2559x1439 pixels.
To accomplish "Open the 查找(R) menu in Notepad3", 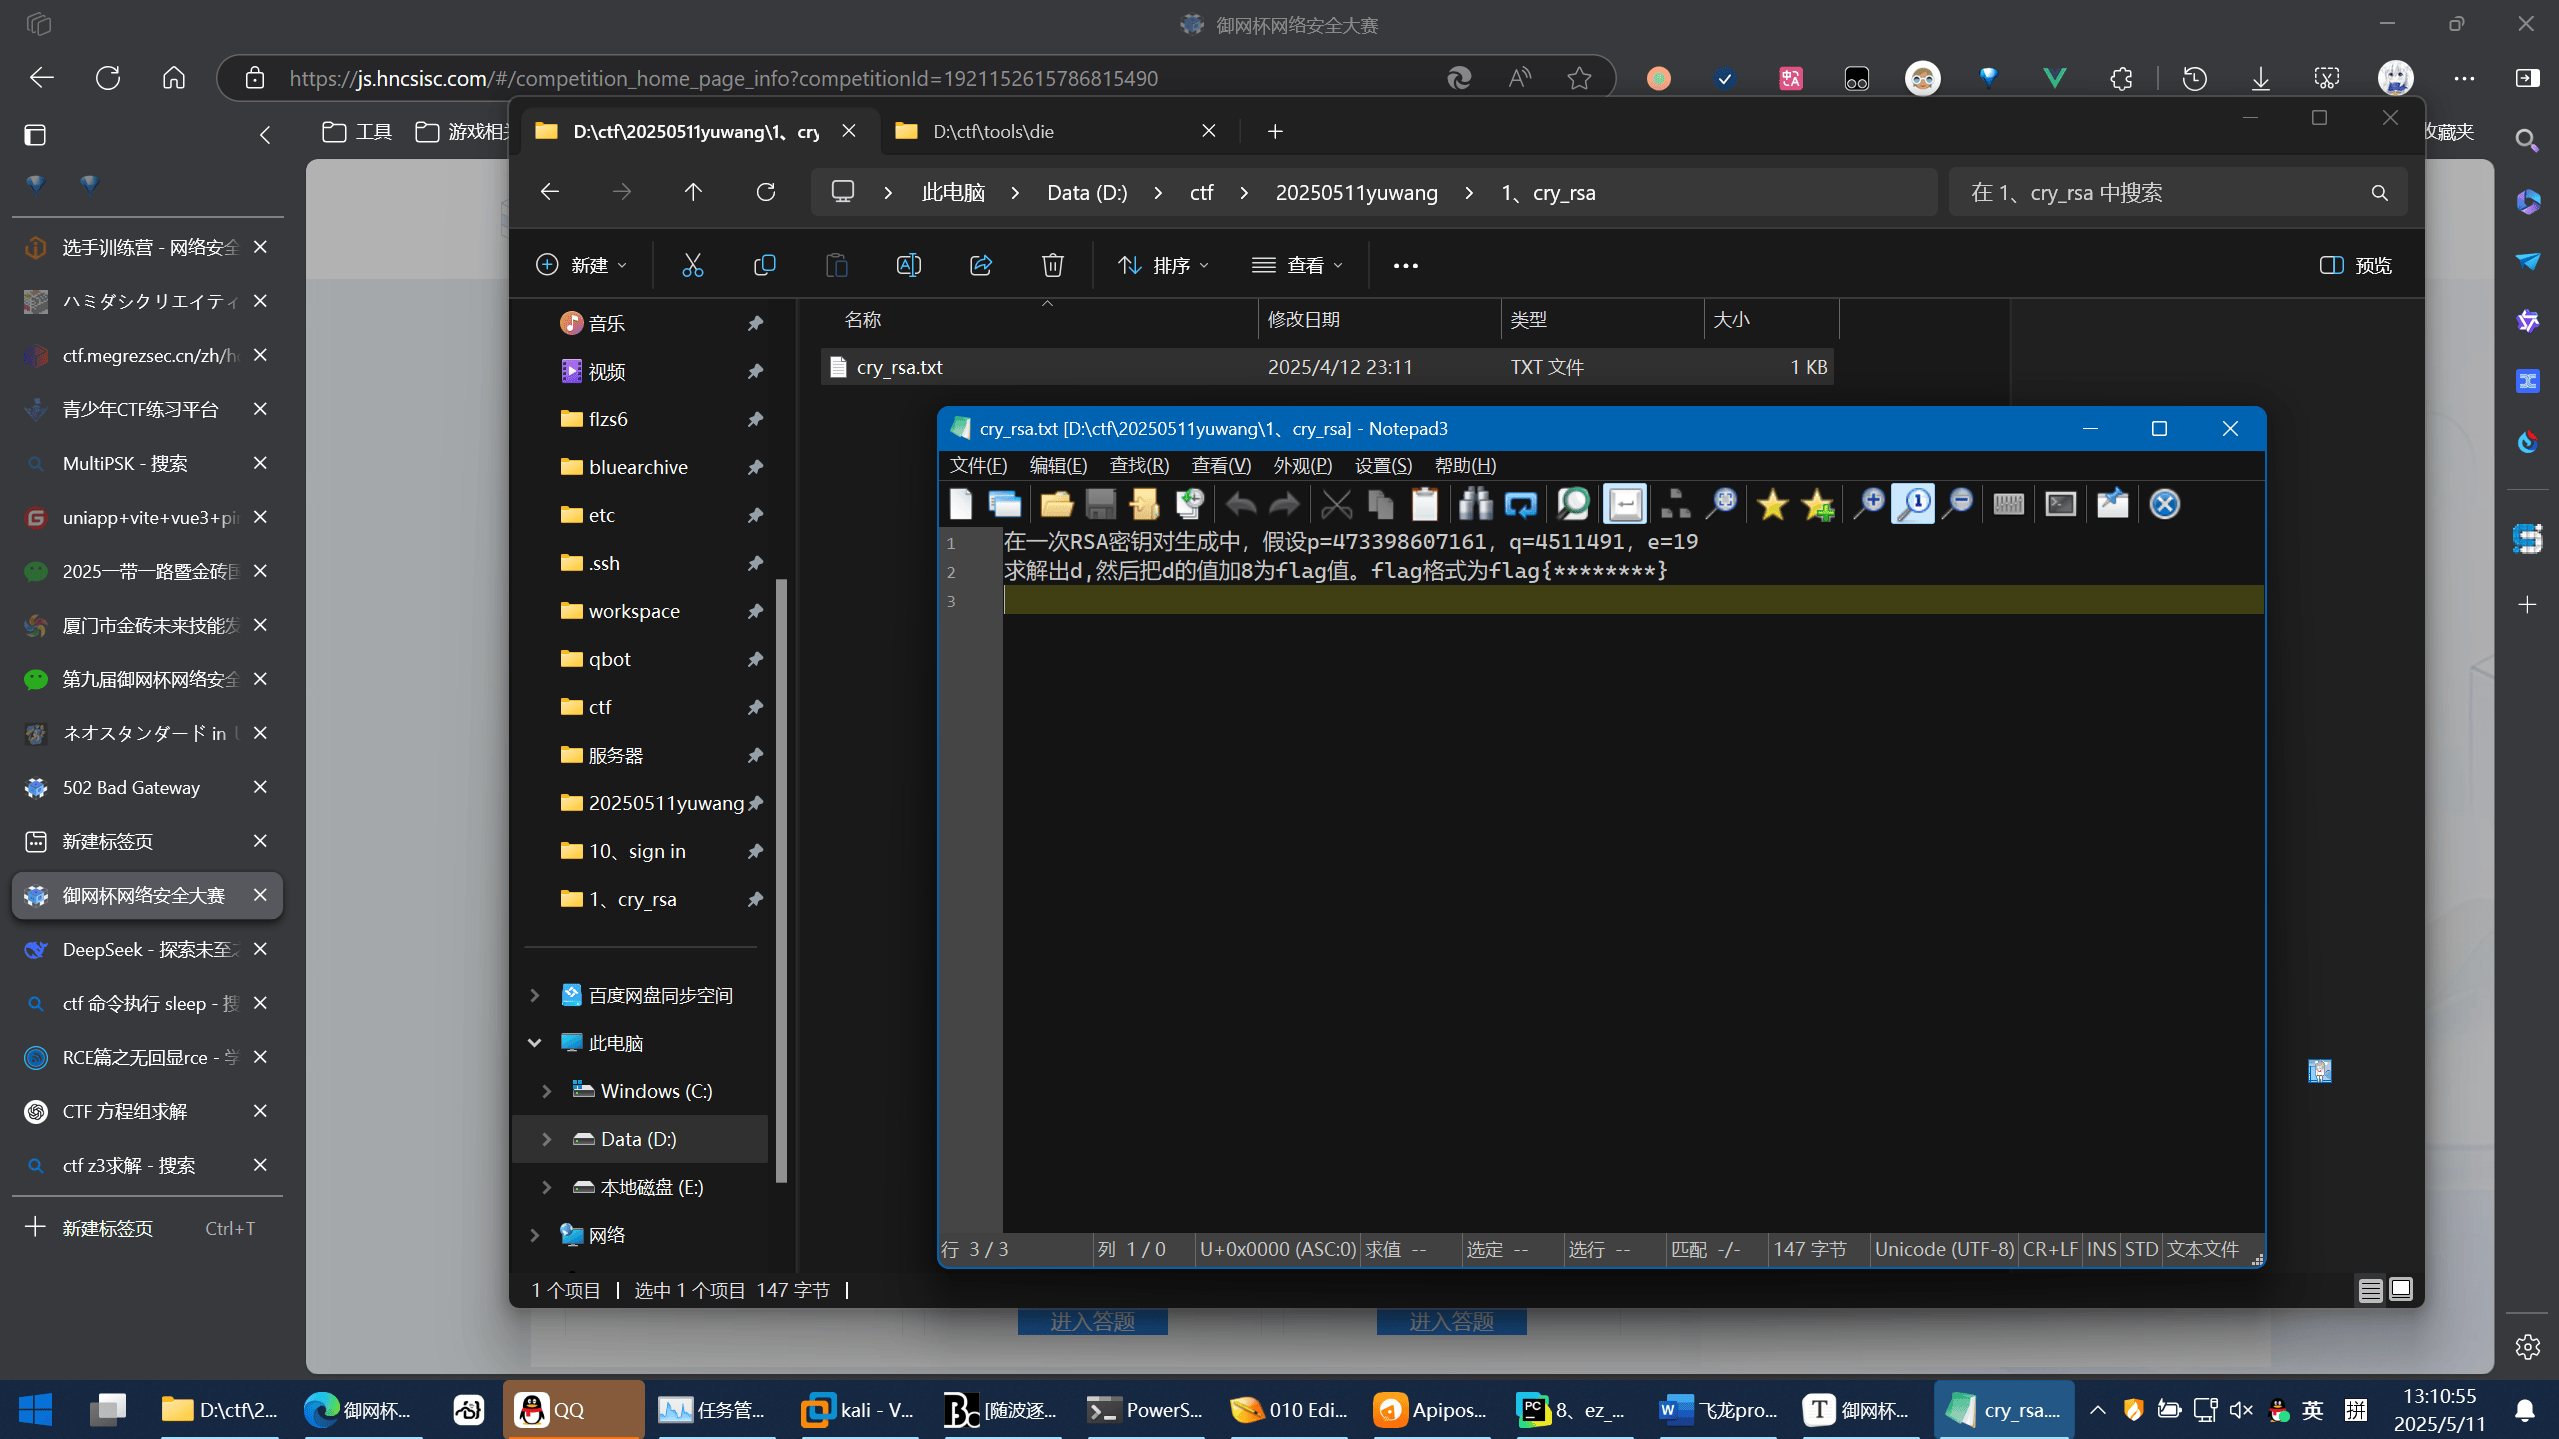I will click(x=1138, y=465).
